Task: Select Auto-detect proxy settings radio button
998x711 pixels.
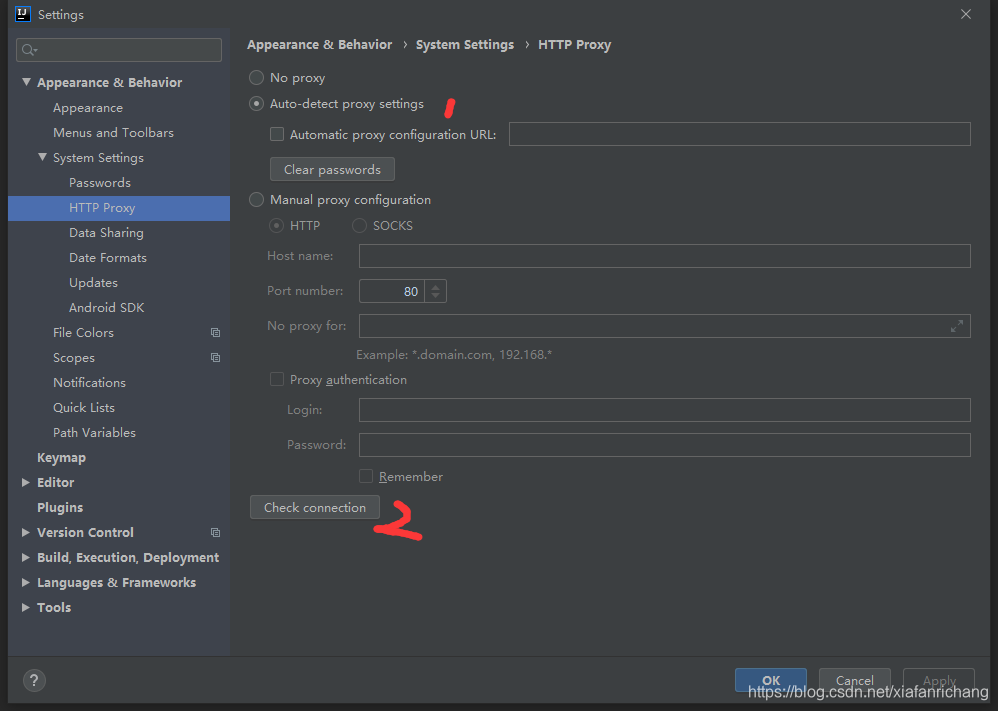Action: [x=257, y=104]
